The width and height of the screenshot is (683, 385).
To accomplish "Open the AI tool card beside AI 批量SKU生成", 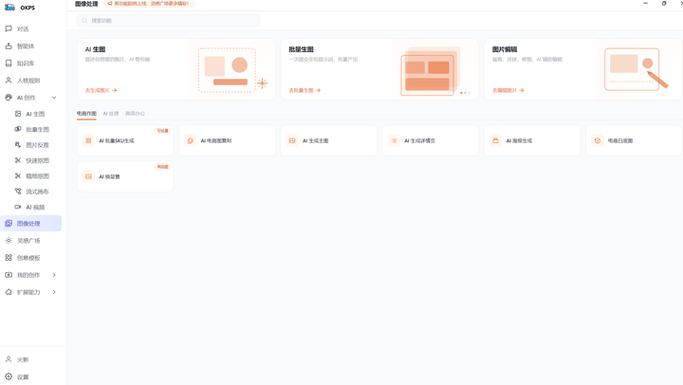I will pos(227,140).
